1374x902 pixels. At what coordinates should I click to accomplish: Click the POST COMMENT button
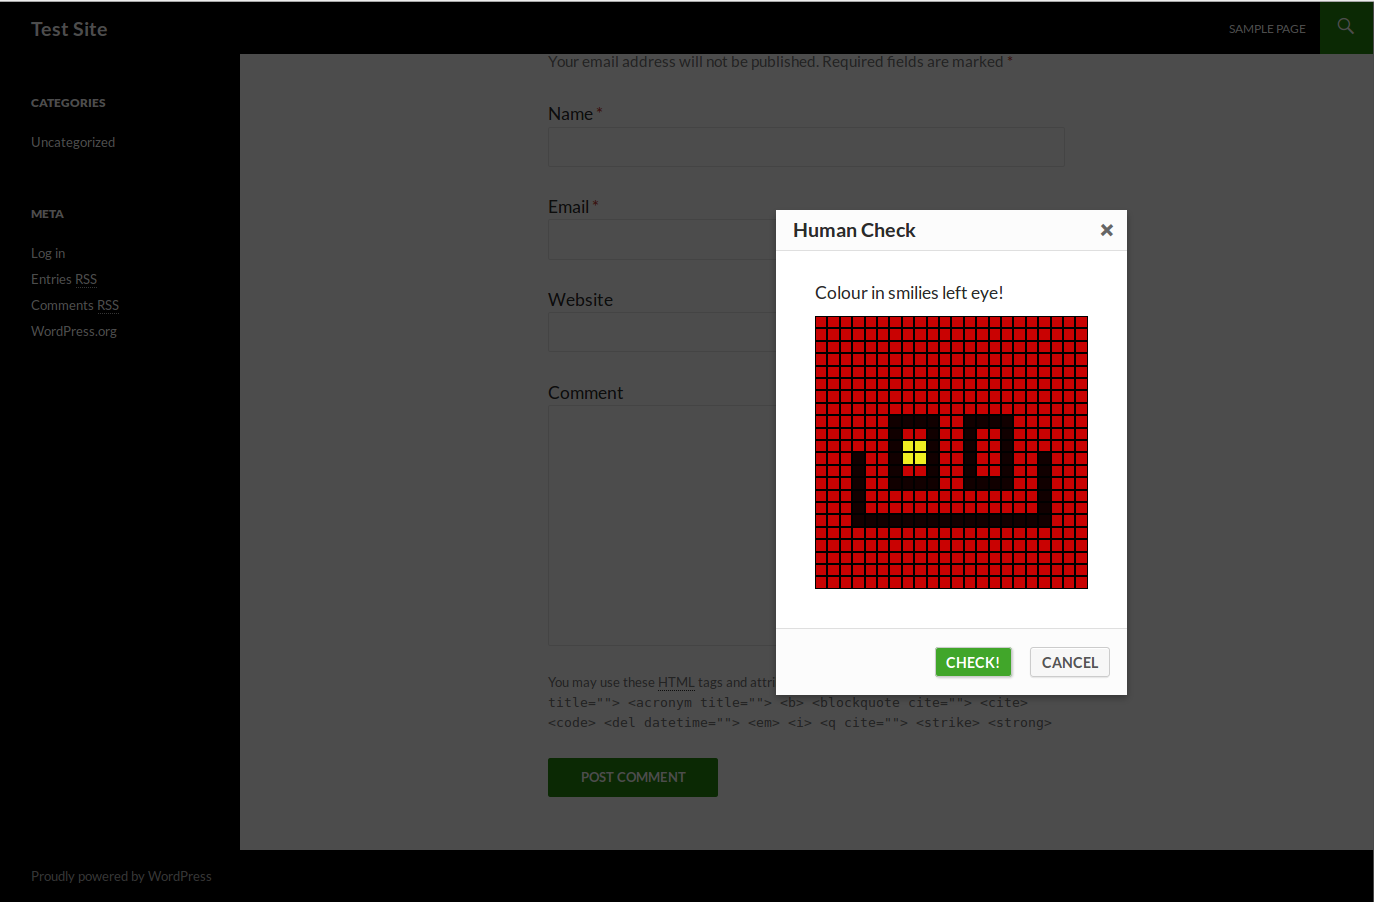[x=633, y=777]
